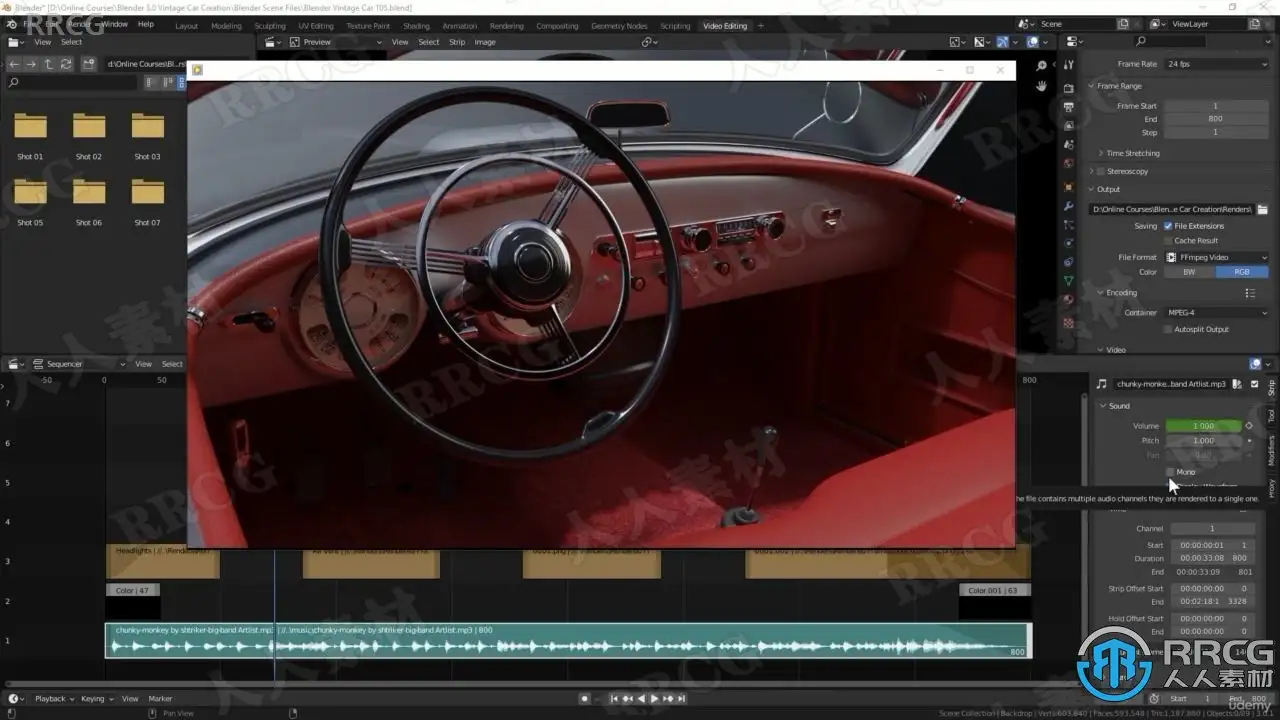
Task: Toggle the File Extensions checkbox
Action: click(1168, 226)
